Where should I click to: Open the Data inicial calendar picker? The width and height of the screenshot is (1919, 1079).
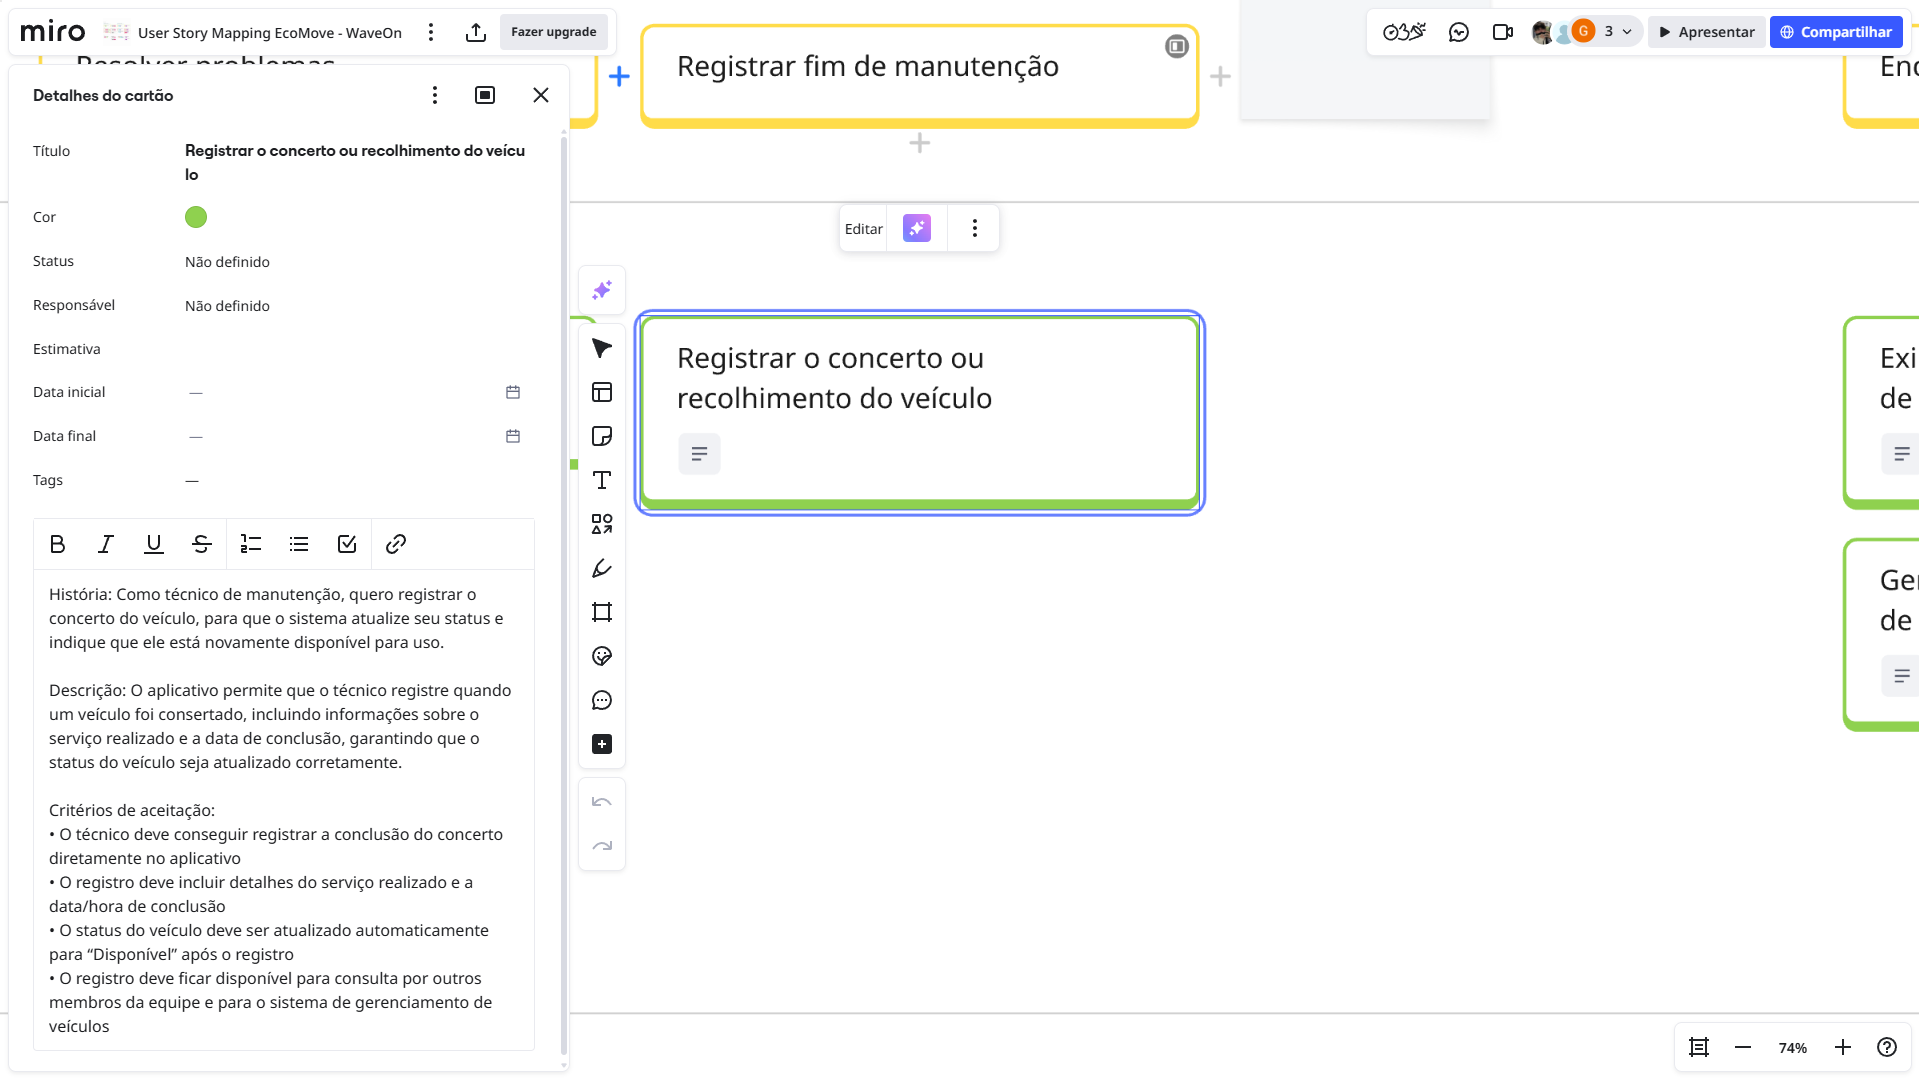coord(513,392)
